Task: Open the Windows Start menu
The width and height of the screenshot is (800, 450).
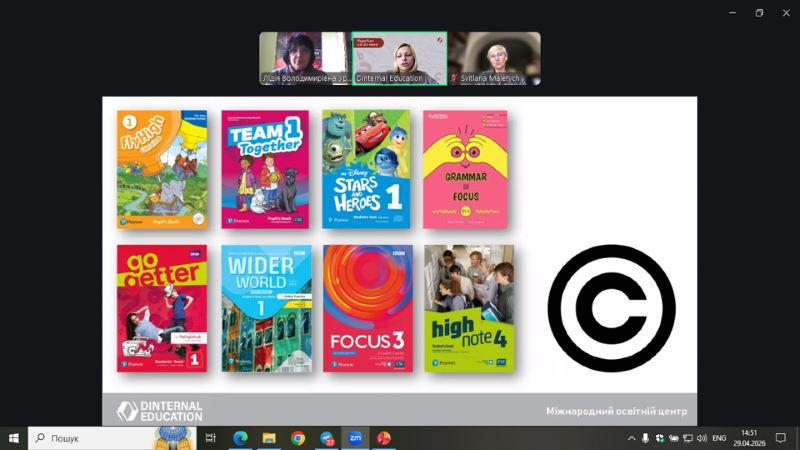Action: point(14,438)
